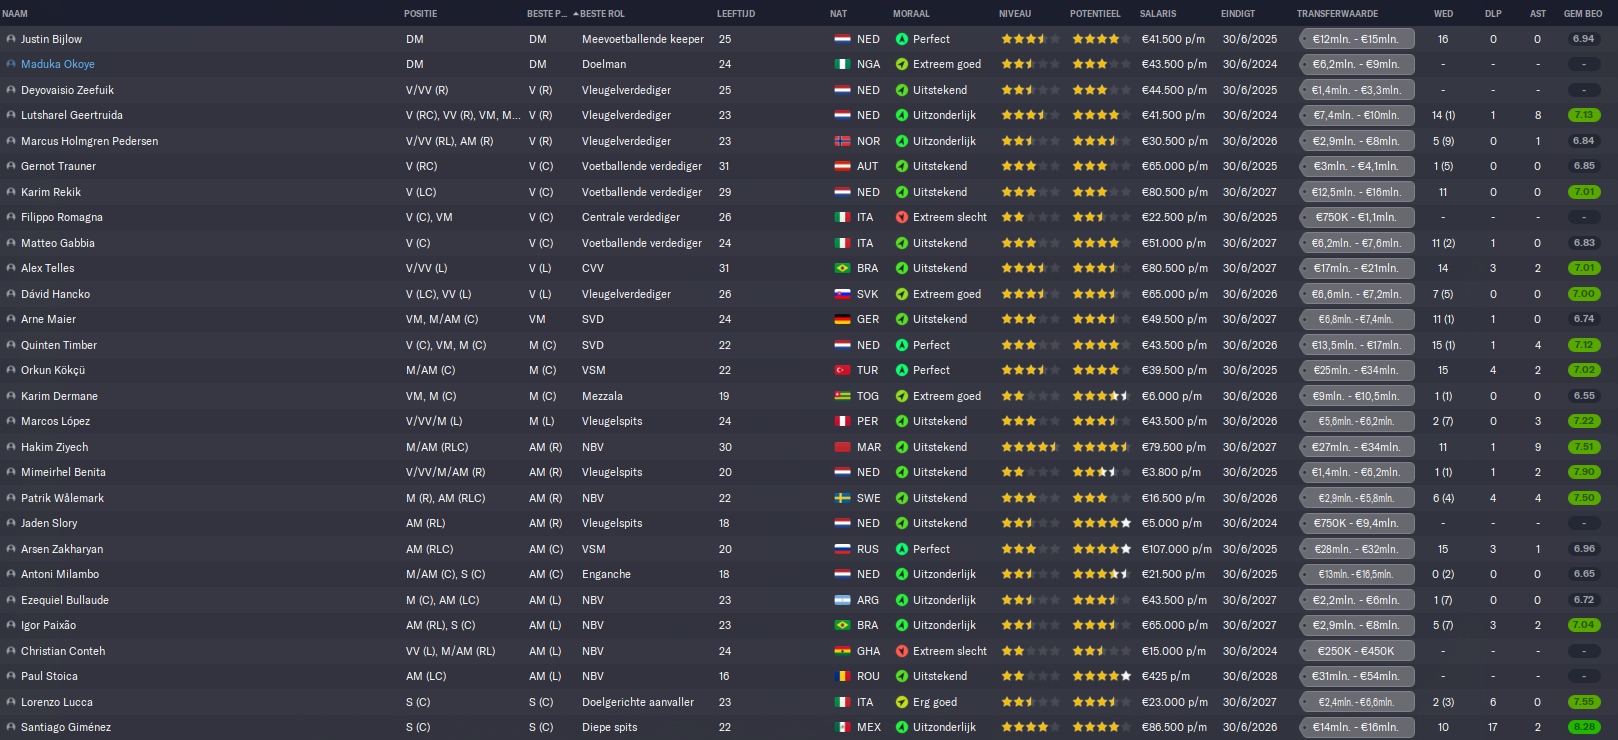
Task: Click Filippo Romagna's morale text Extreem slecht
Action: 950,217
